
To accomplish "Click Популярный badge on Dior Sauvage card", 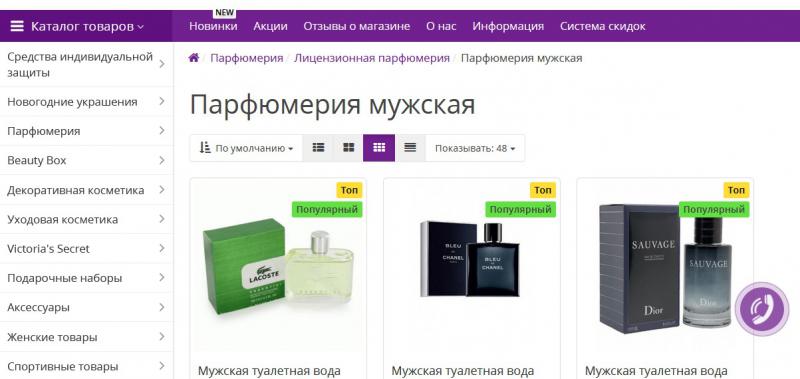I will click(714, 209).
